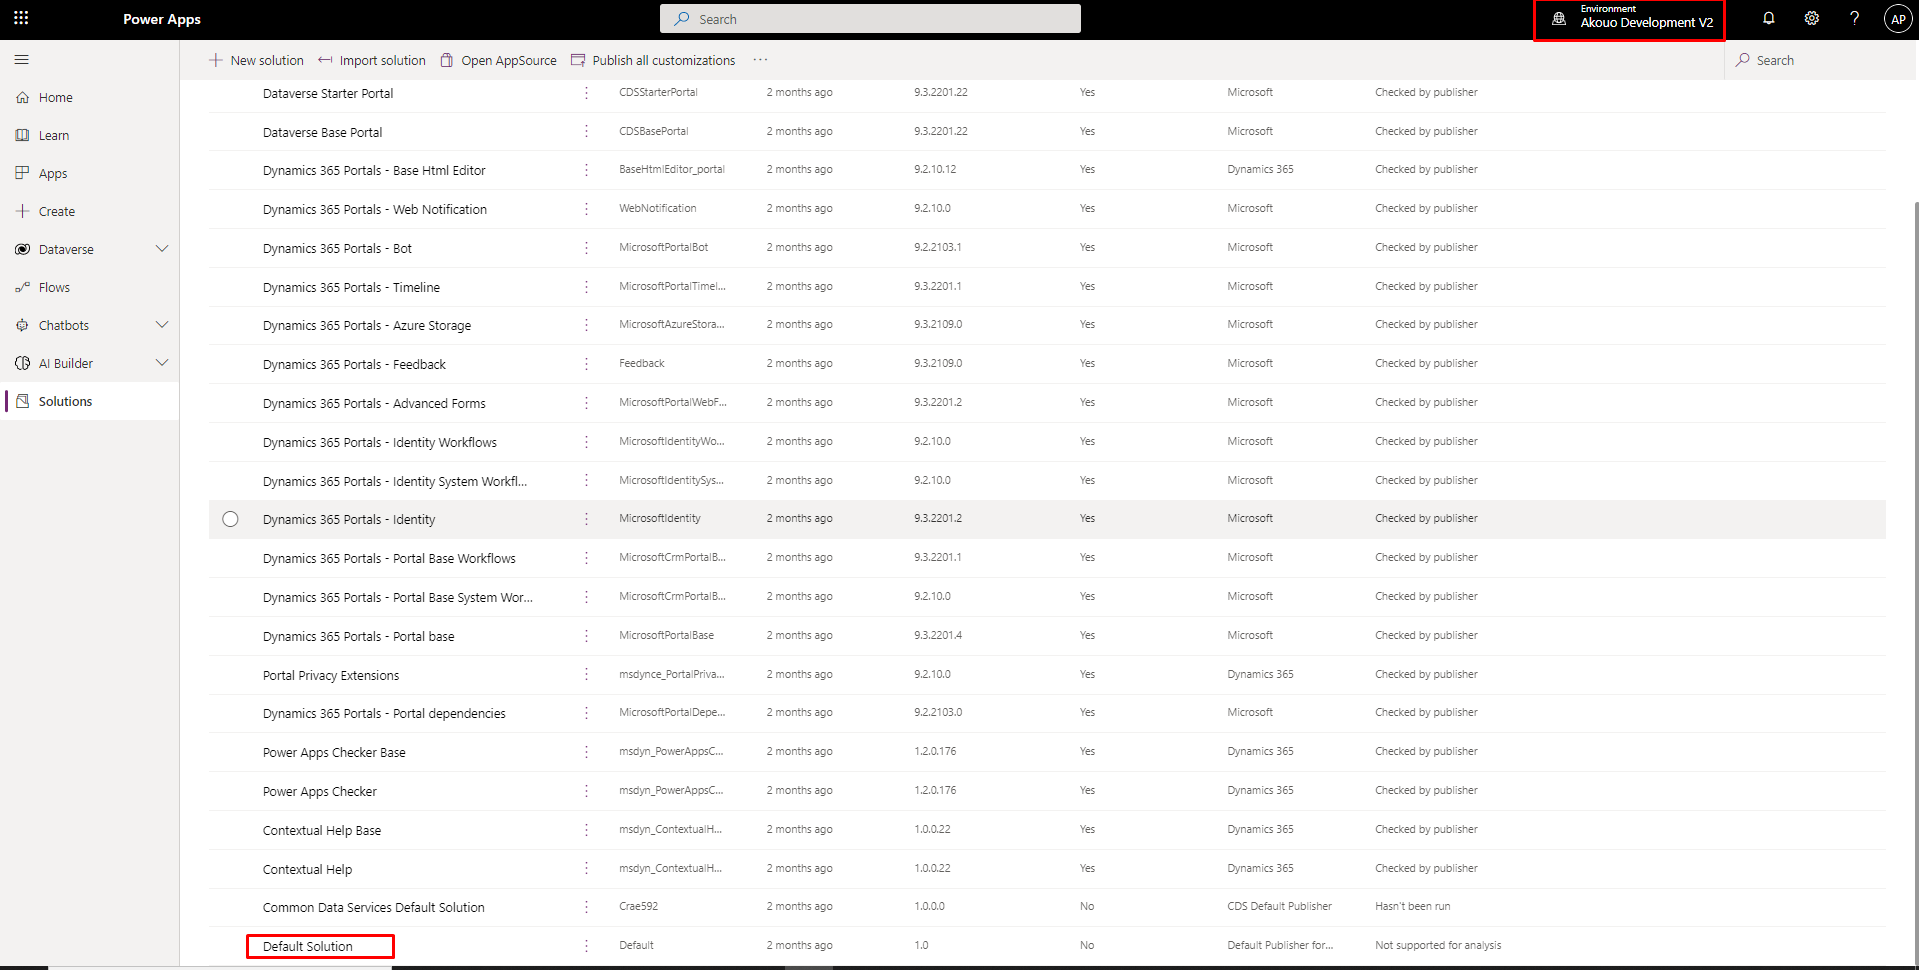Open the settings gear icon

pyautogui.click(x=1811, y=18)
